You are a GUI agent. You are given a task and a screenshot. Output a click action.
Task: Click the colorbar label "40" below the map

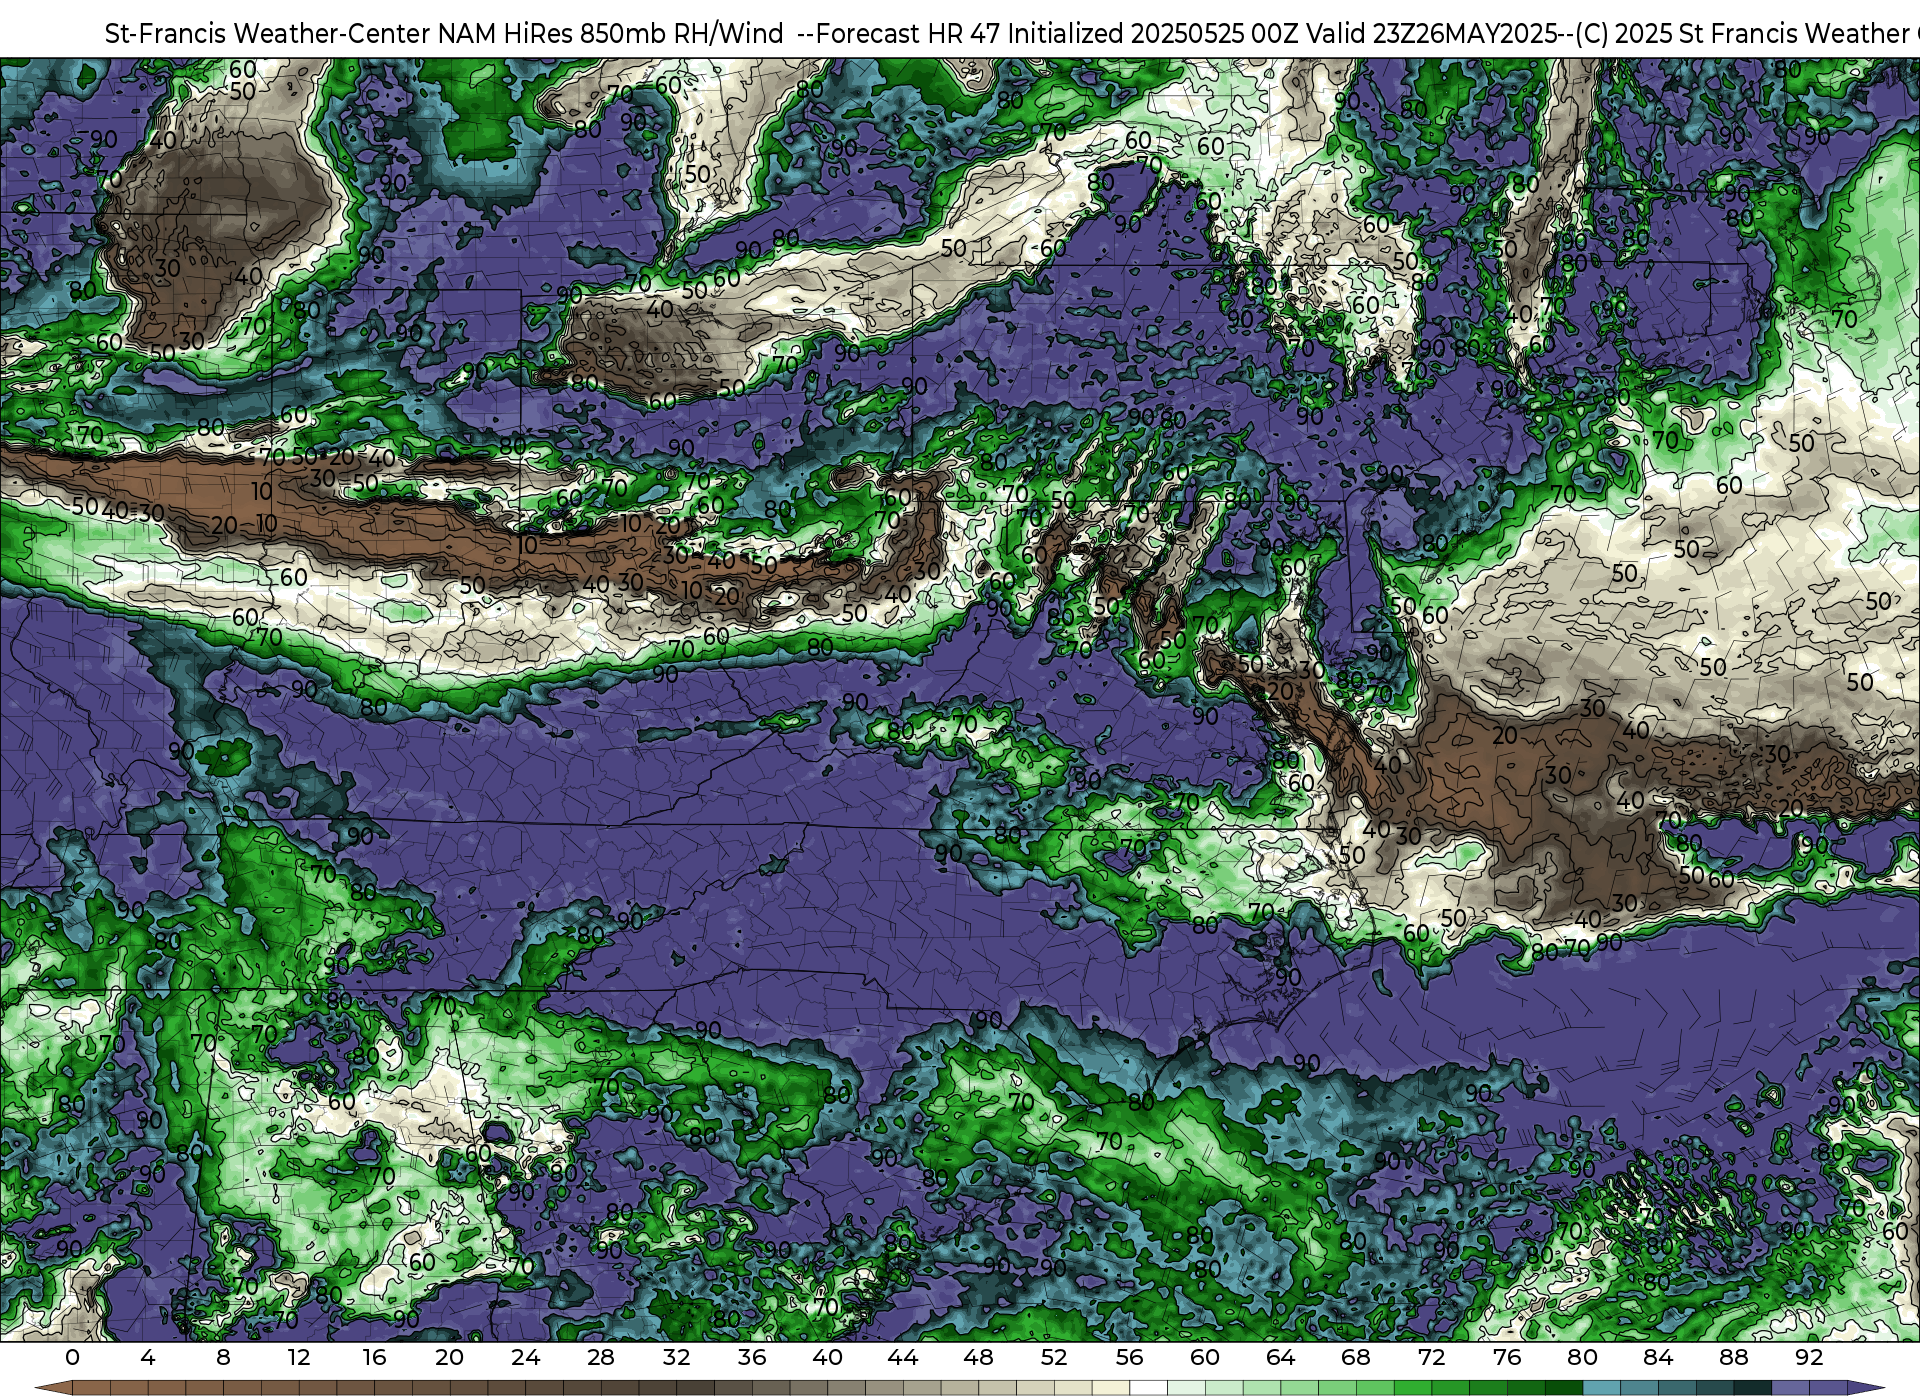point(827,1357)
